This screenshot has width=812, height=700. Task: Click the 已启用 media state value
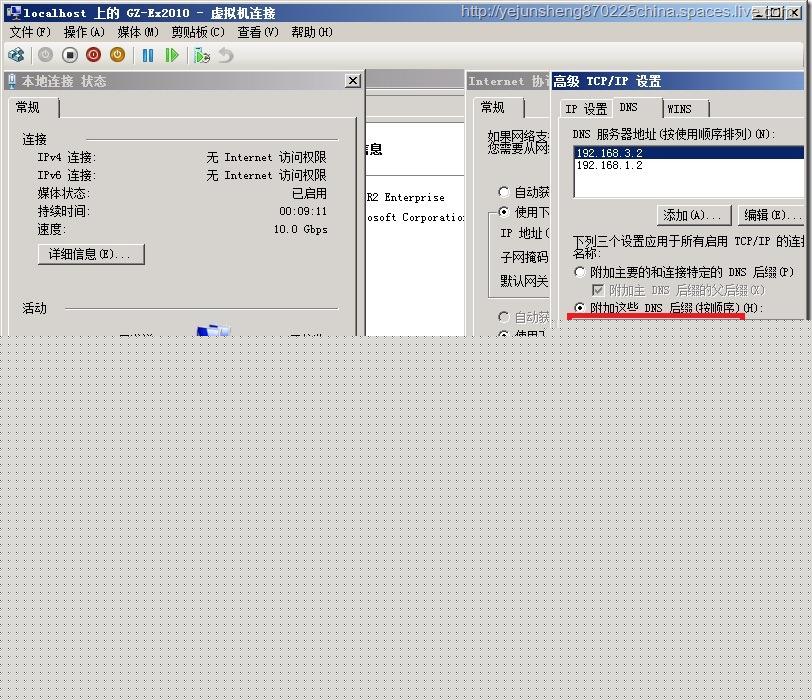309,193
